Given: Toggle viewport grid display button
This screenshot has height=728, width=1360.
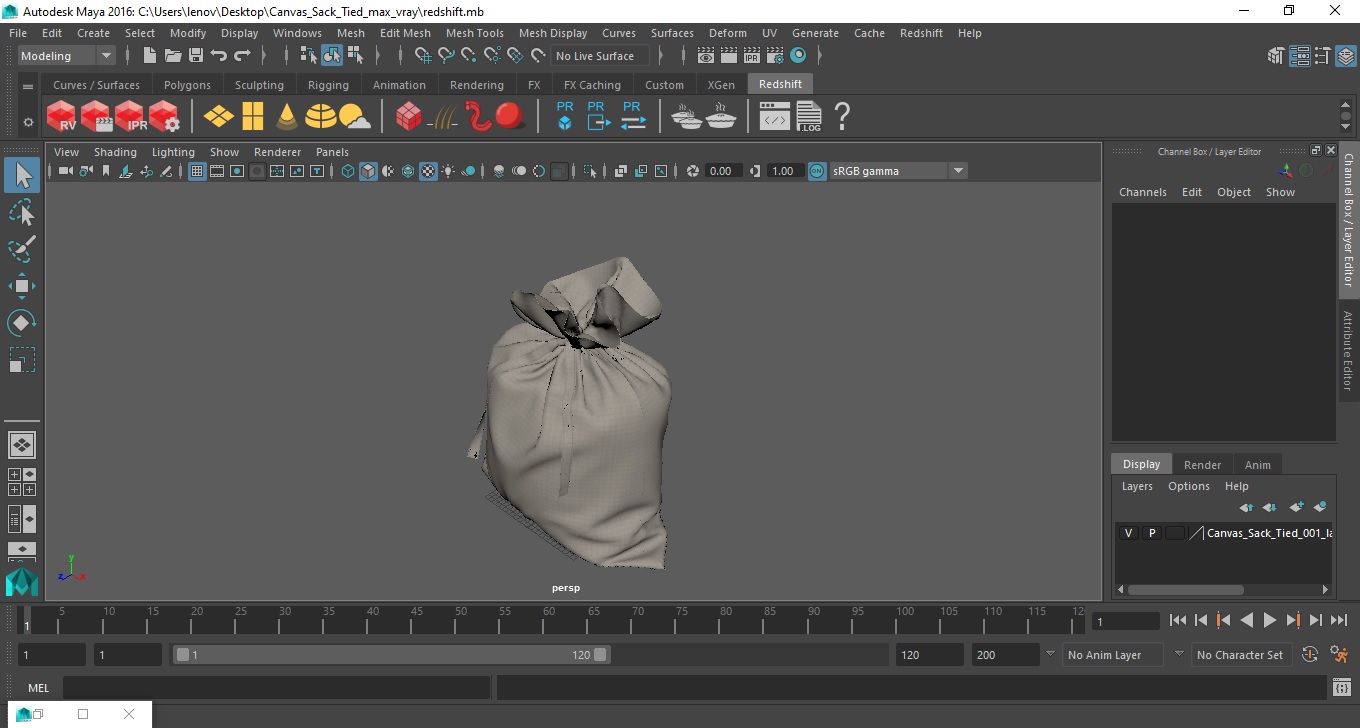Looking at the screenshot, I should tap(197, 171).
